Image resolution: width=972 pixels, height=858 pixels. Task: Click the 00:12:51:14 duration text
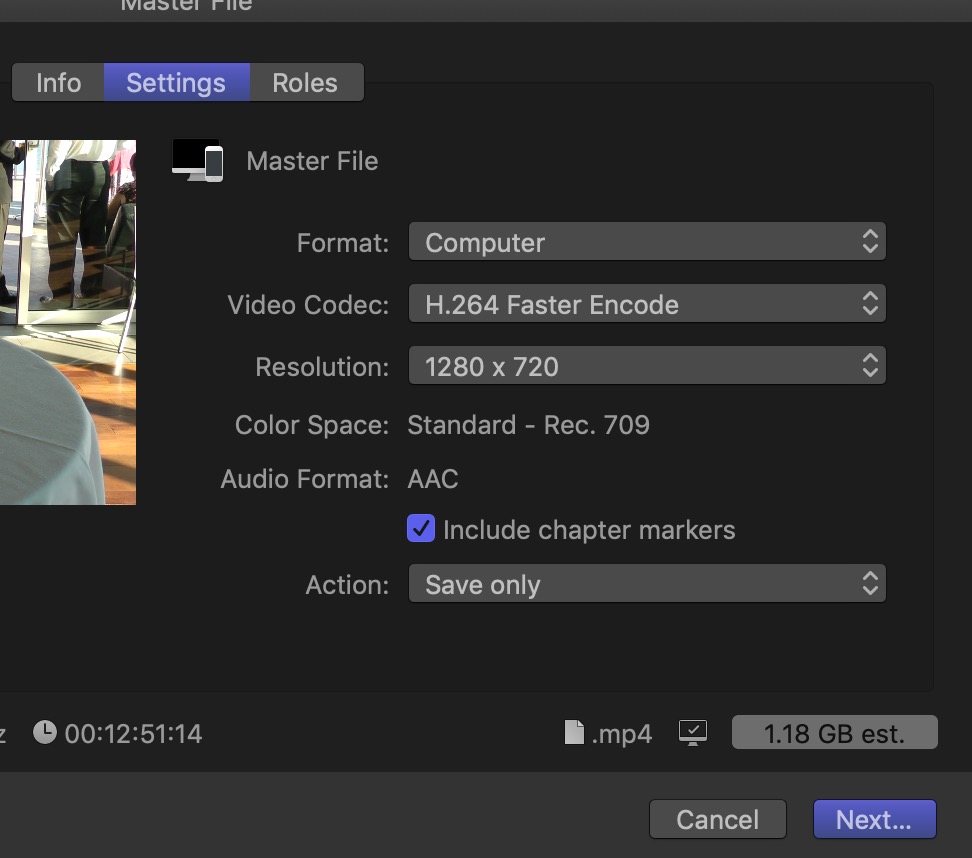pyautogui.click(x=133, y=734)
